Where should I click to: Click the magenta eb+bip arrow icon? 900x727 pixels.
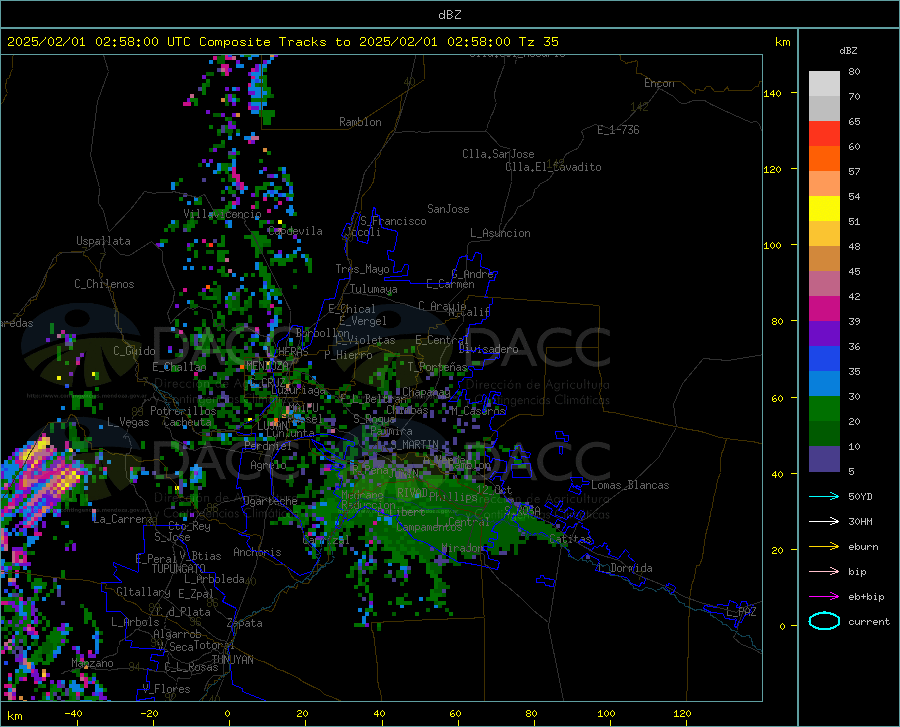point(824,597)
